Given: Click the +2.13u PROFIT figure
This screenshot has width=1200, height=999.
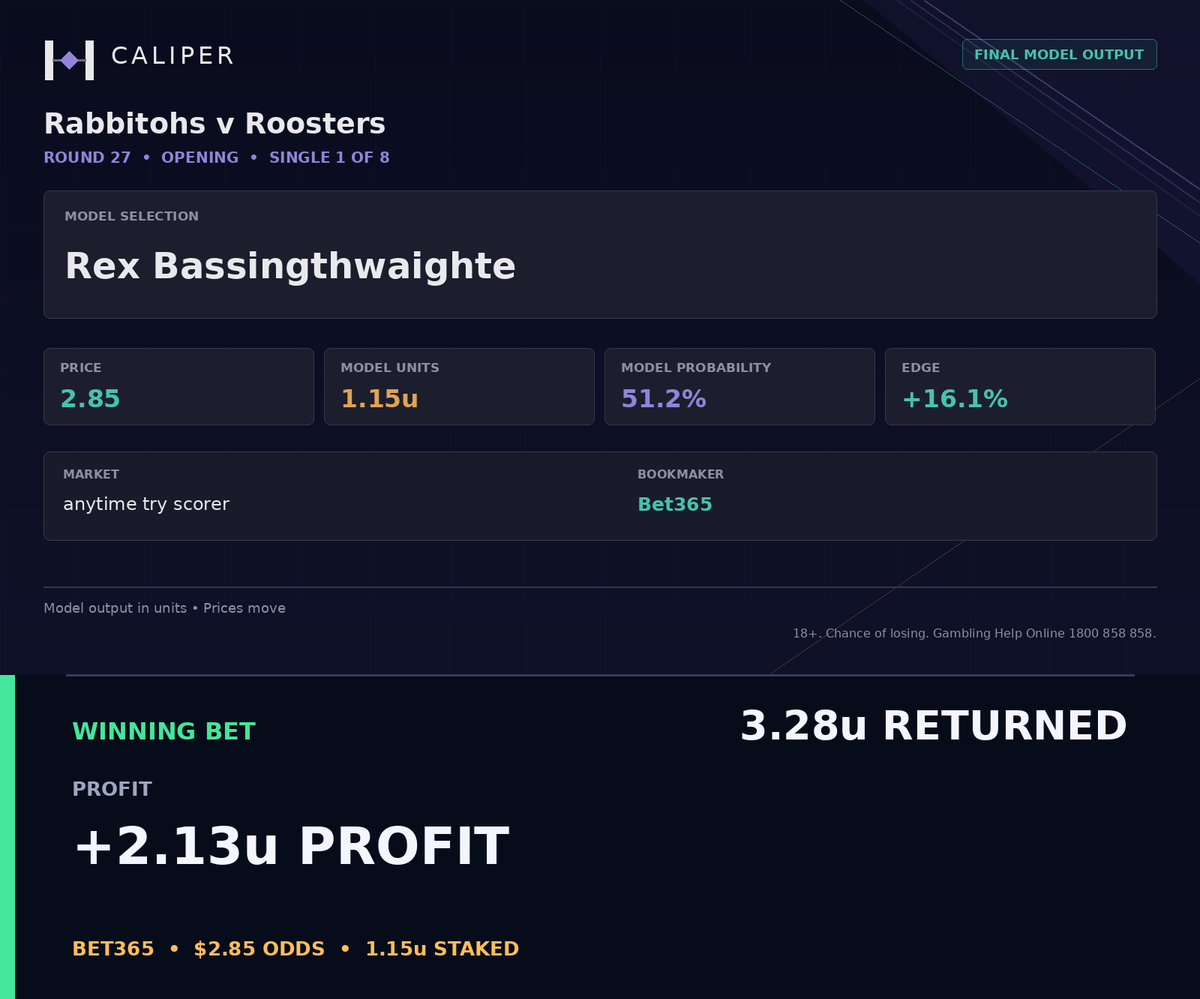Looking at the screenshot, I should [x=291, y=847].
